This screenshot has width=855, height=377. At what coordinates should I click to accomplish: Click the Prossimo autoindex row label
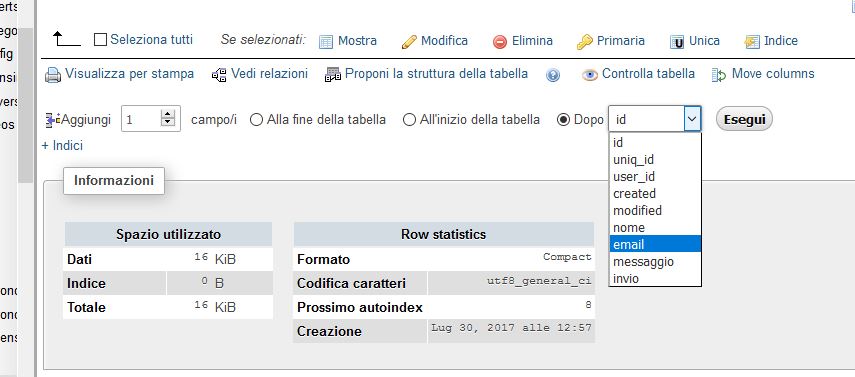360,308
